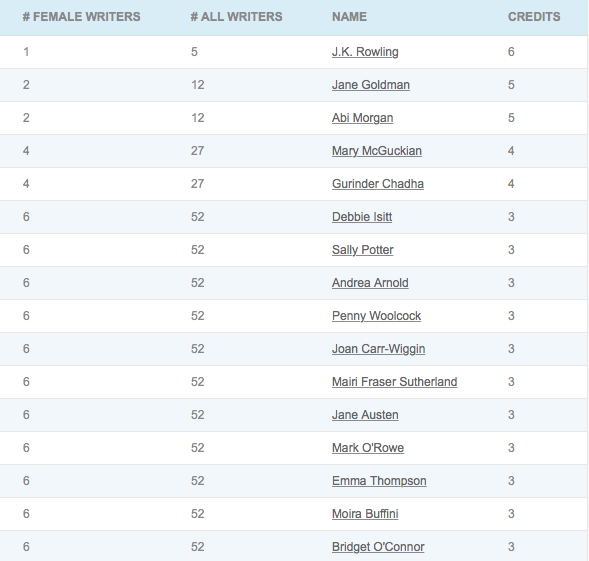Open the Joan Carr-Wiggin link
This screenshot has height=561, width=589.
click(379, 349)
